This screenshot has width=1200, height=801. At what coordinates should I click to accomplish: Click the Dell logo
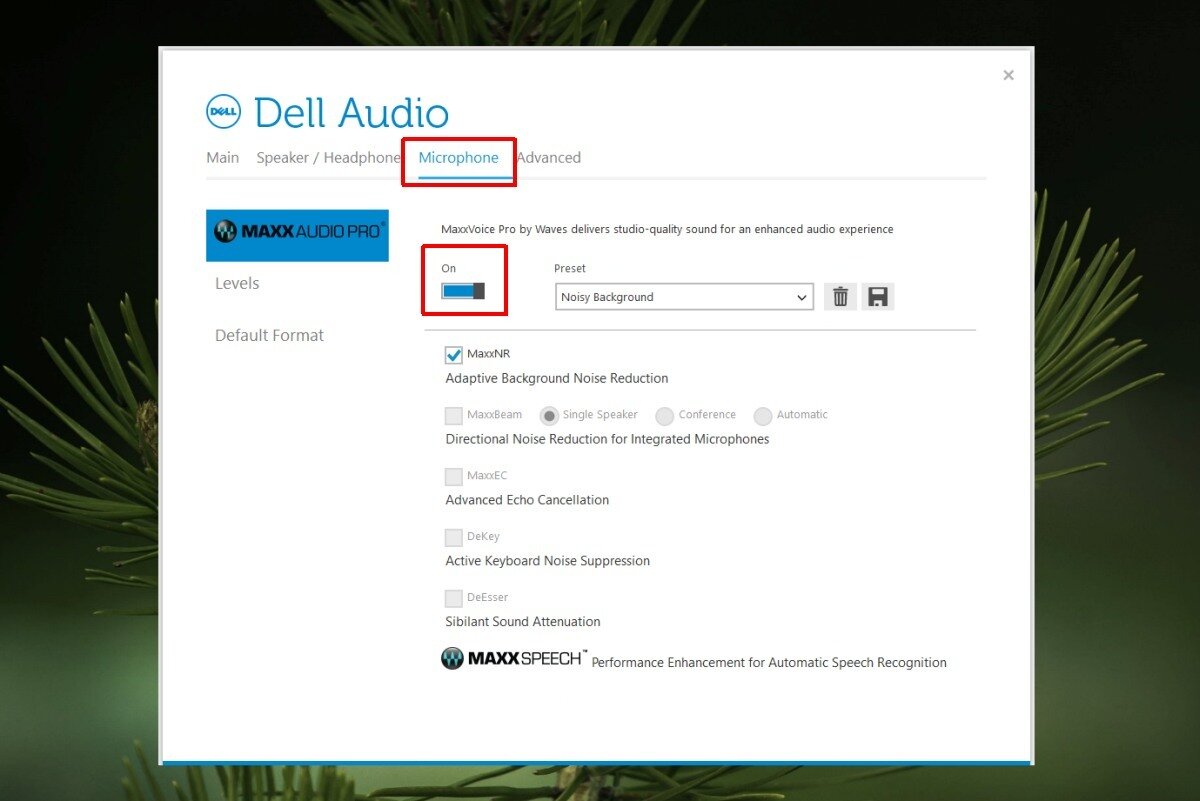[222, 111]
